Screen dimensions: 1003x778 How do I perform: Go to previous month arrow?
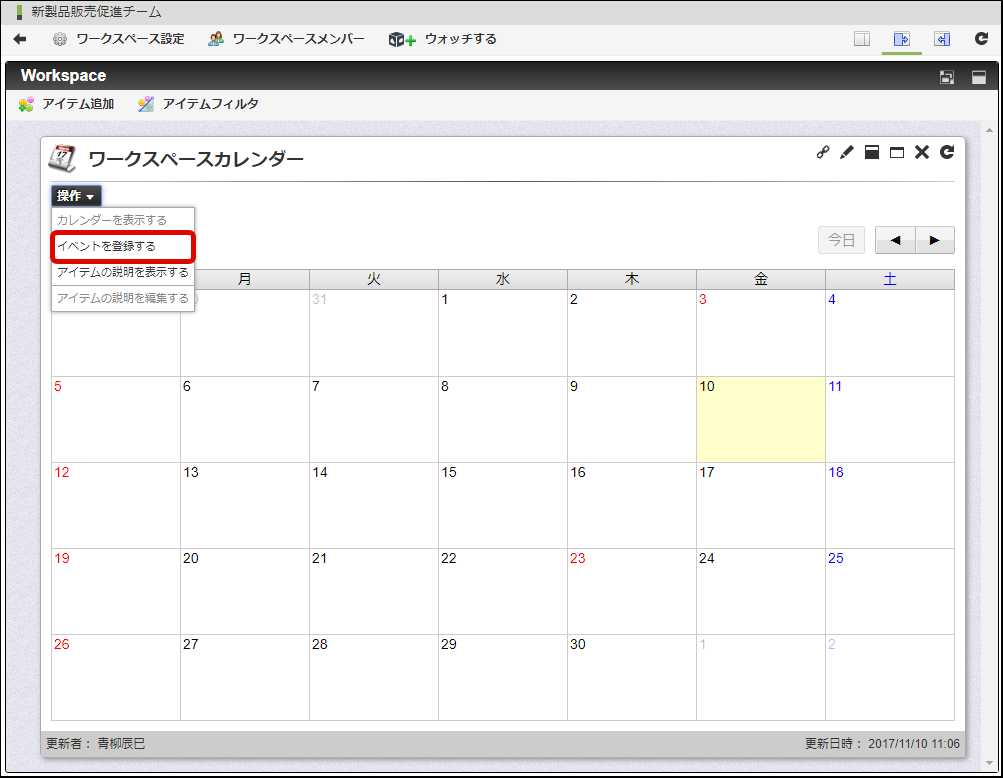pos(895,240)
